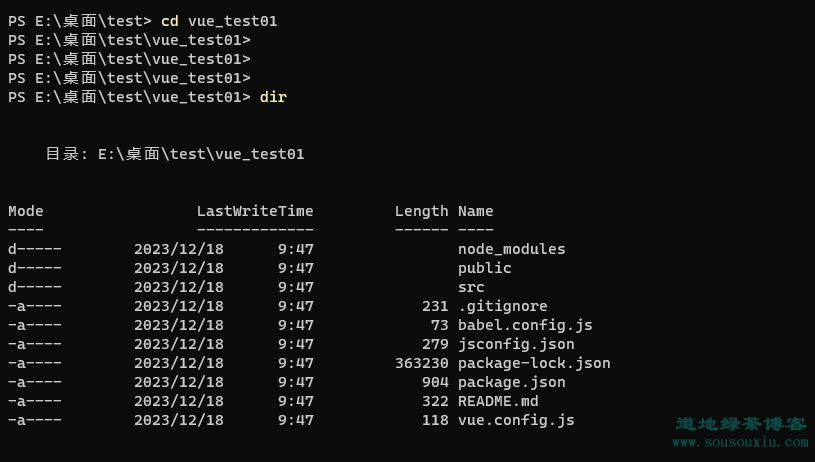Screen dimensions: 815x462
Task: Click babel.config.js in the listing
Action: (x=525, y=325)
